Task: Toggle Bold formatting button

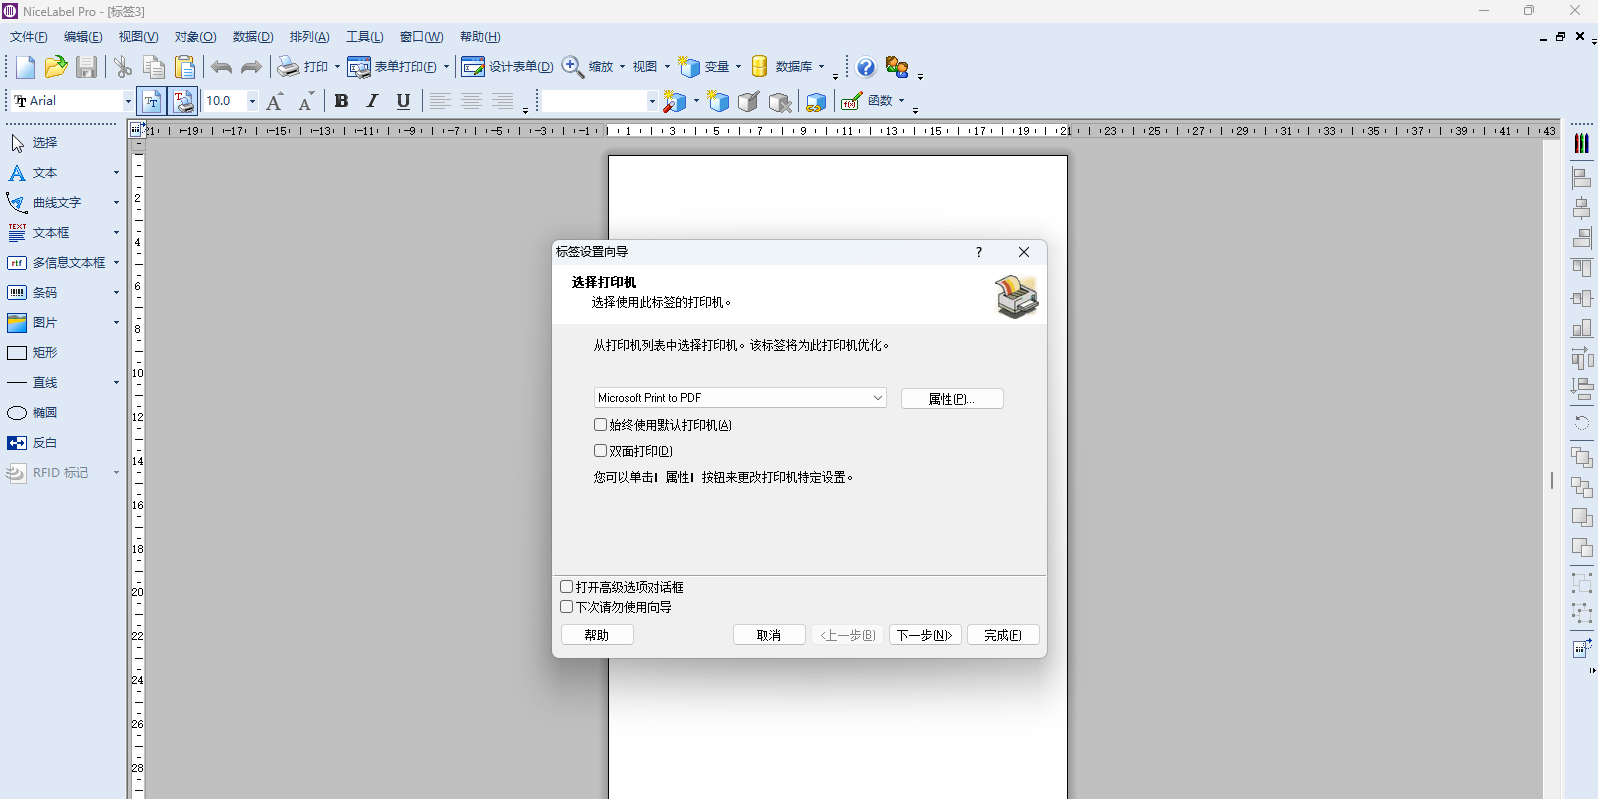Action: pos(341,101)
